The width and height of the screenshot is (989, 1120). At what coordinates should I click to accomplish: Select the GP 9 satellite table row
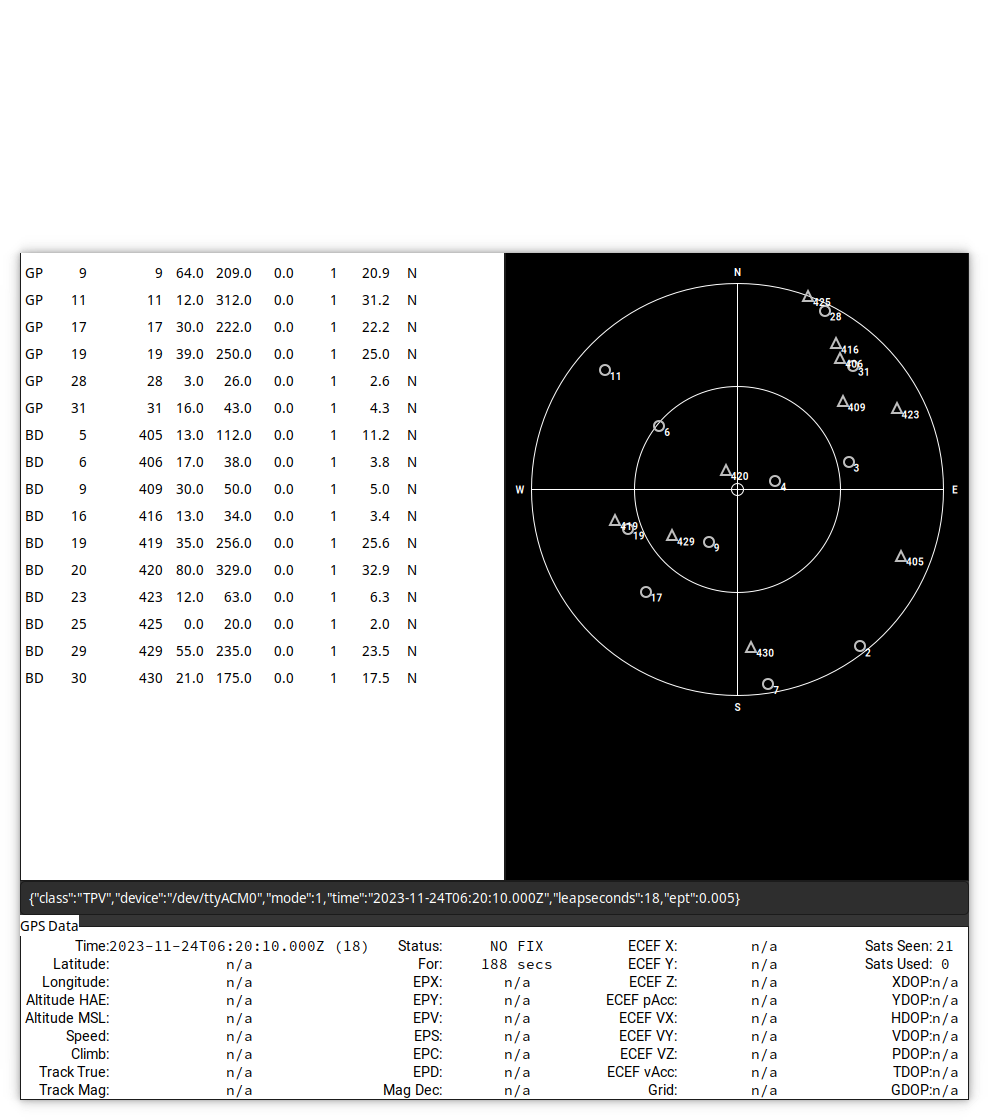(220, 273)
